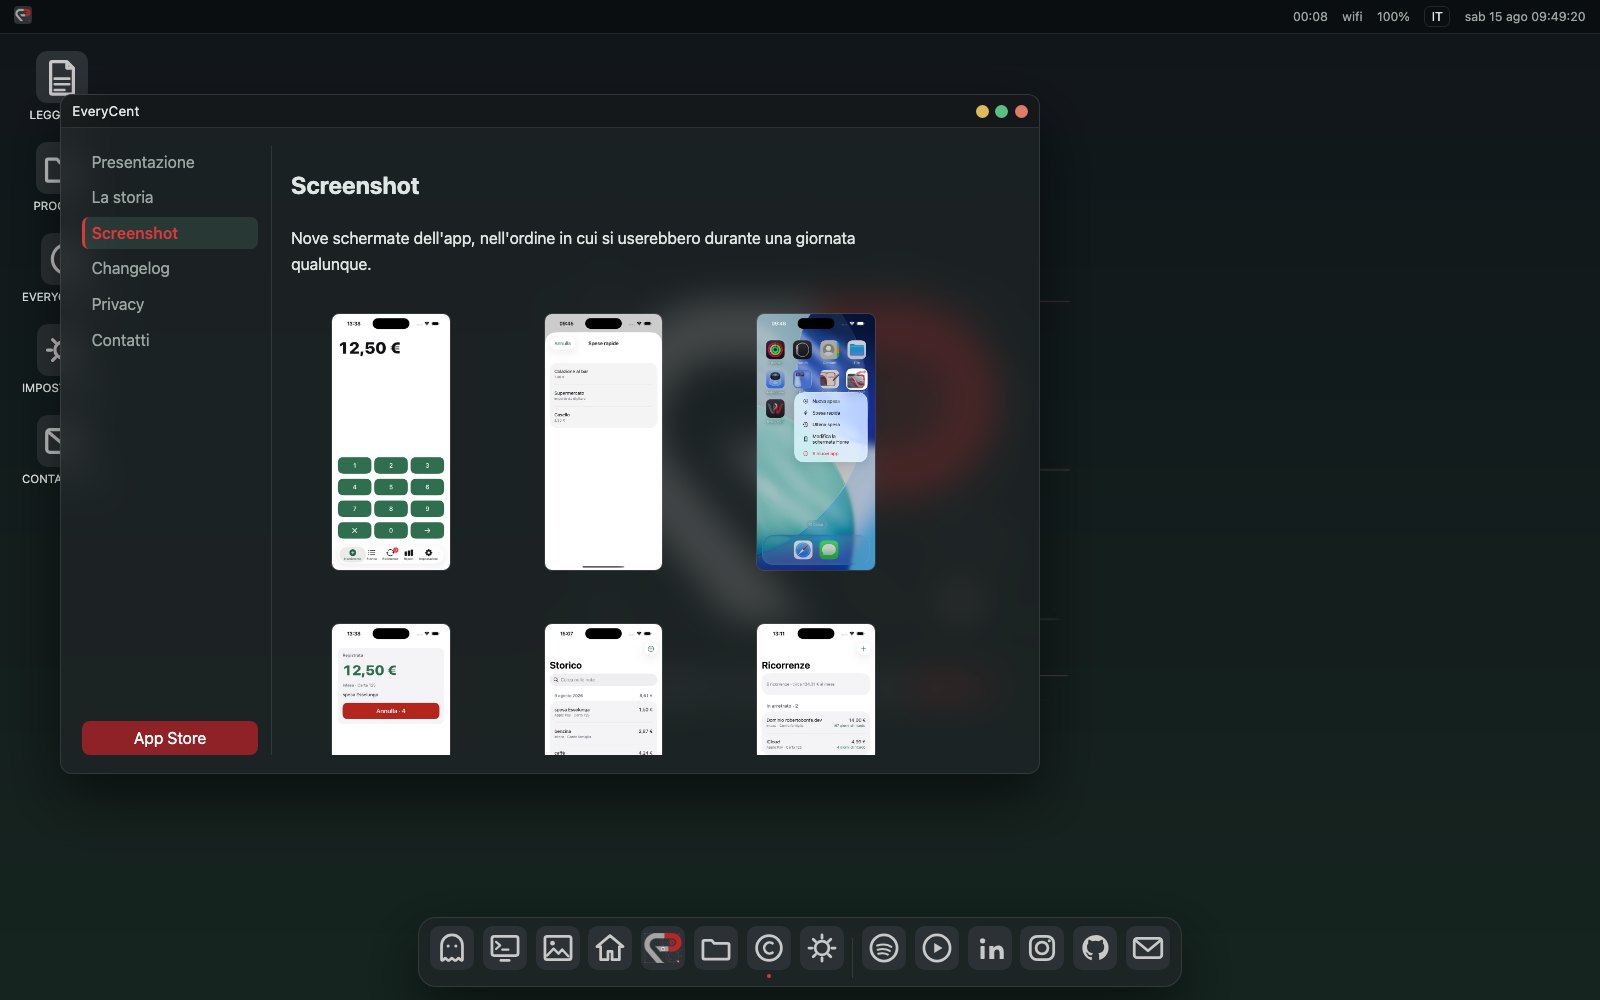Open the Ricorrenze screenshot thumbnail
Image resolution: width=1600 pixels, height=1000 pixels.
pos(816,689)
